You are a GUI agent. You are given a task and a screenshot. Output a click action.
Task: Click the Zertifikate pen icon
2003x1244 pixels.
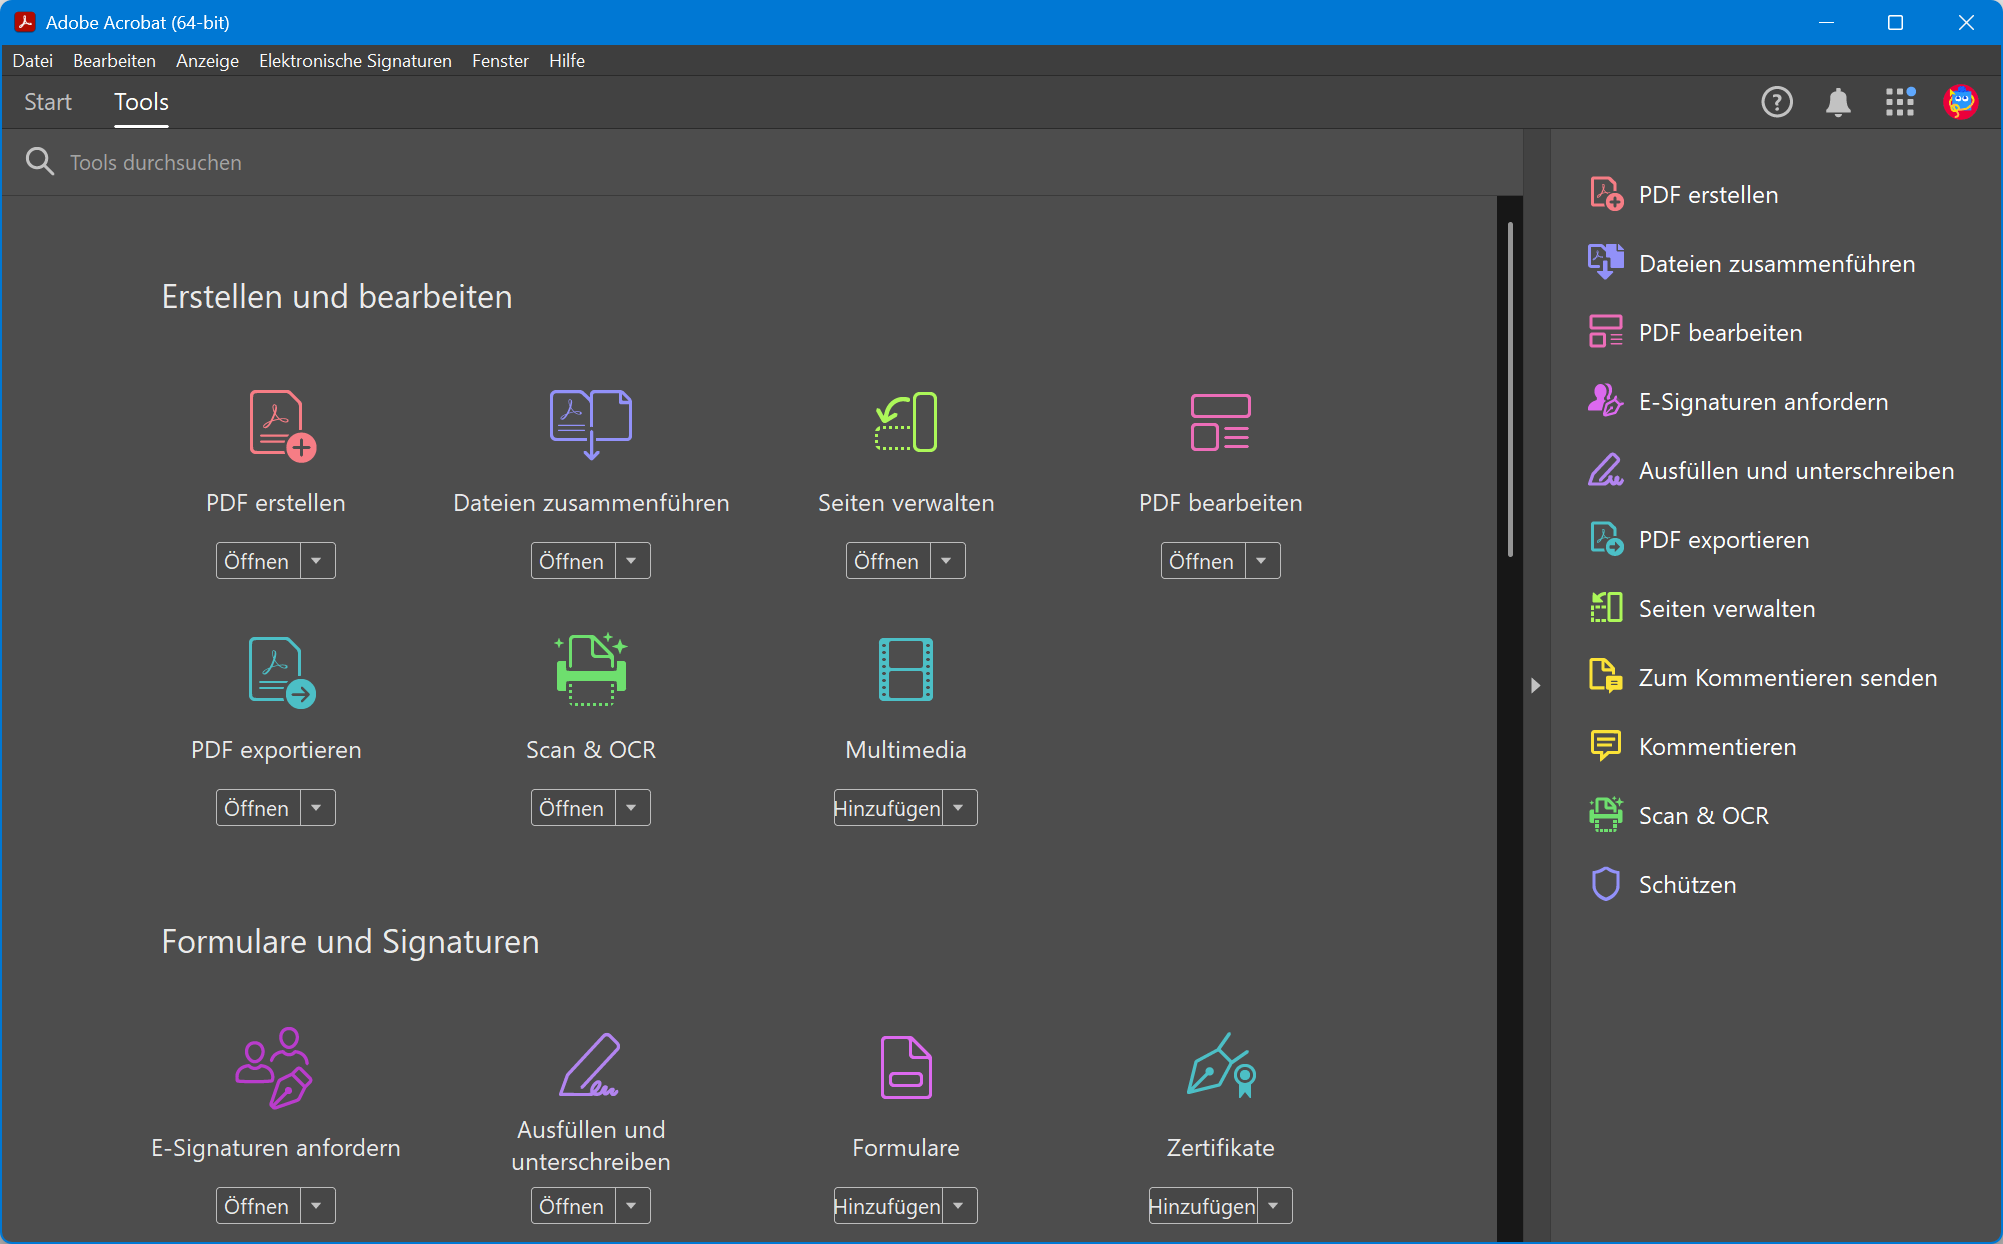[1221, 1065]
